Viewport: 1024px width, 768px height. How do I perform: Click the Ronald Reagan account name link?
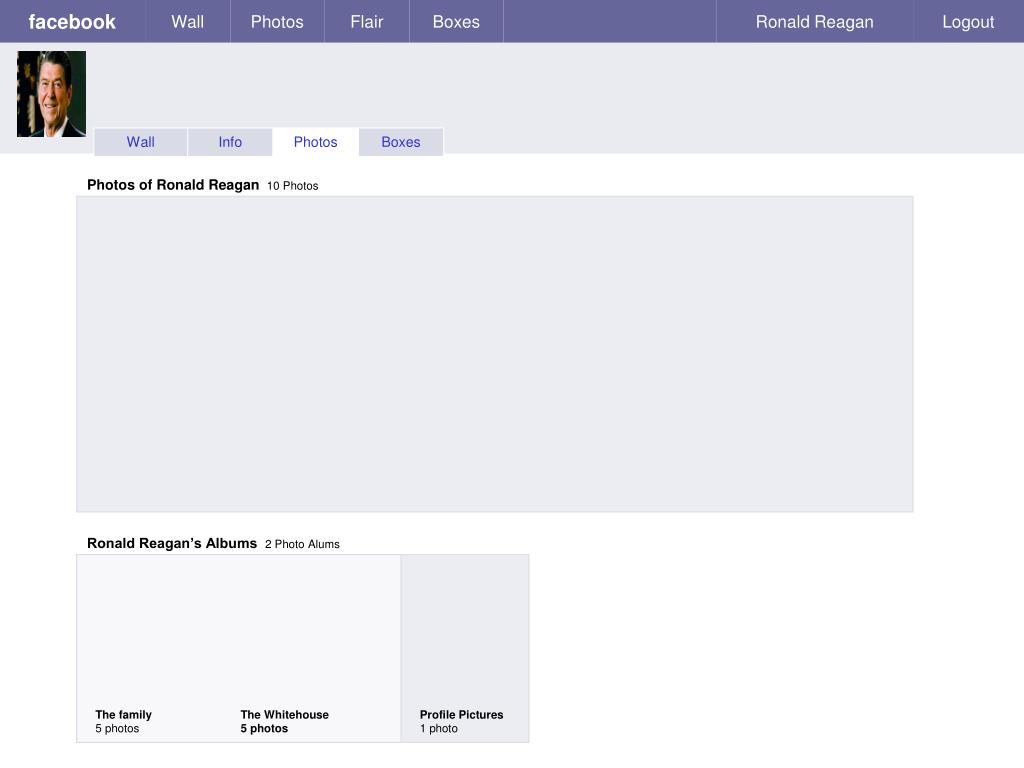click(x=814, y=22)
